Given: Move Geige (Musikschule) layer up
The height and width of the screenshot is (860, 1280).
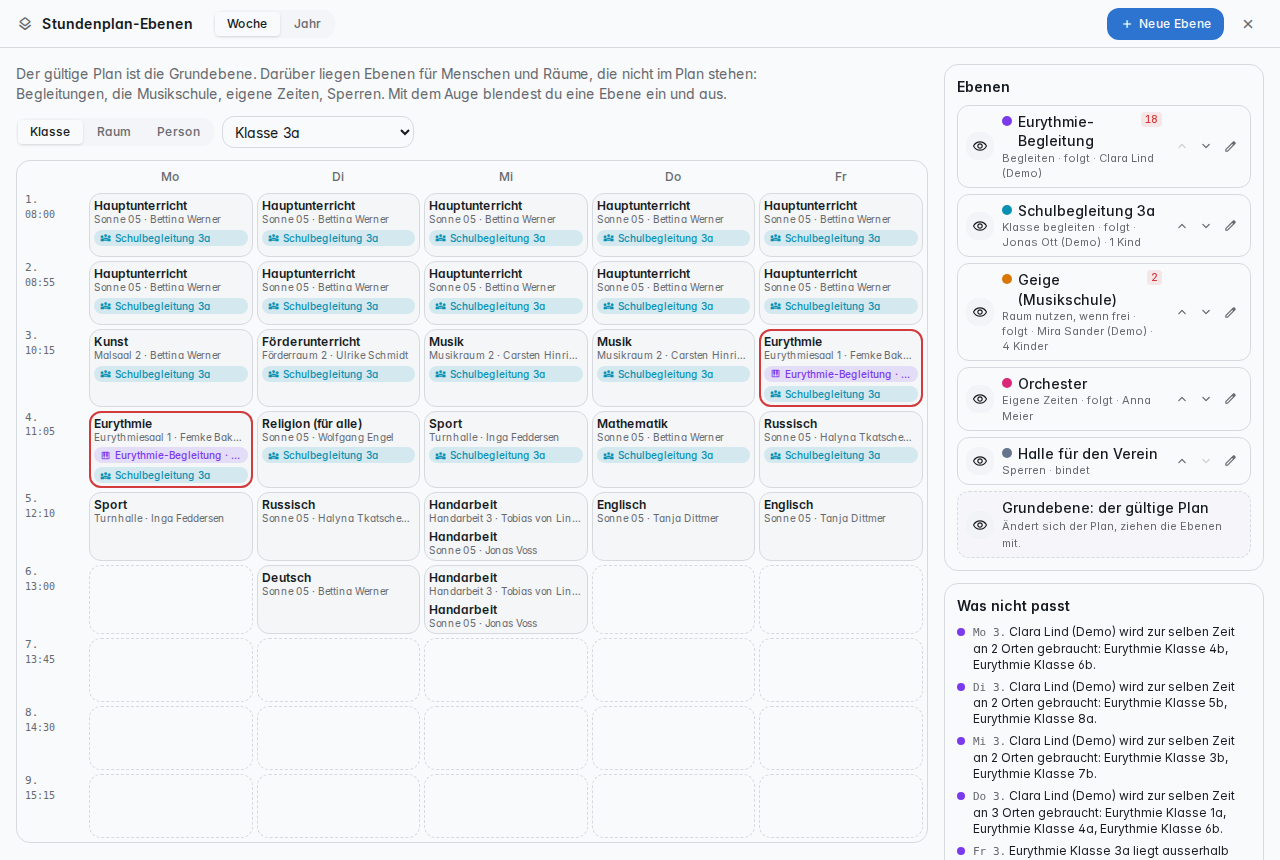Looking at the screenshot, I should [x=1182, y=312].
